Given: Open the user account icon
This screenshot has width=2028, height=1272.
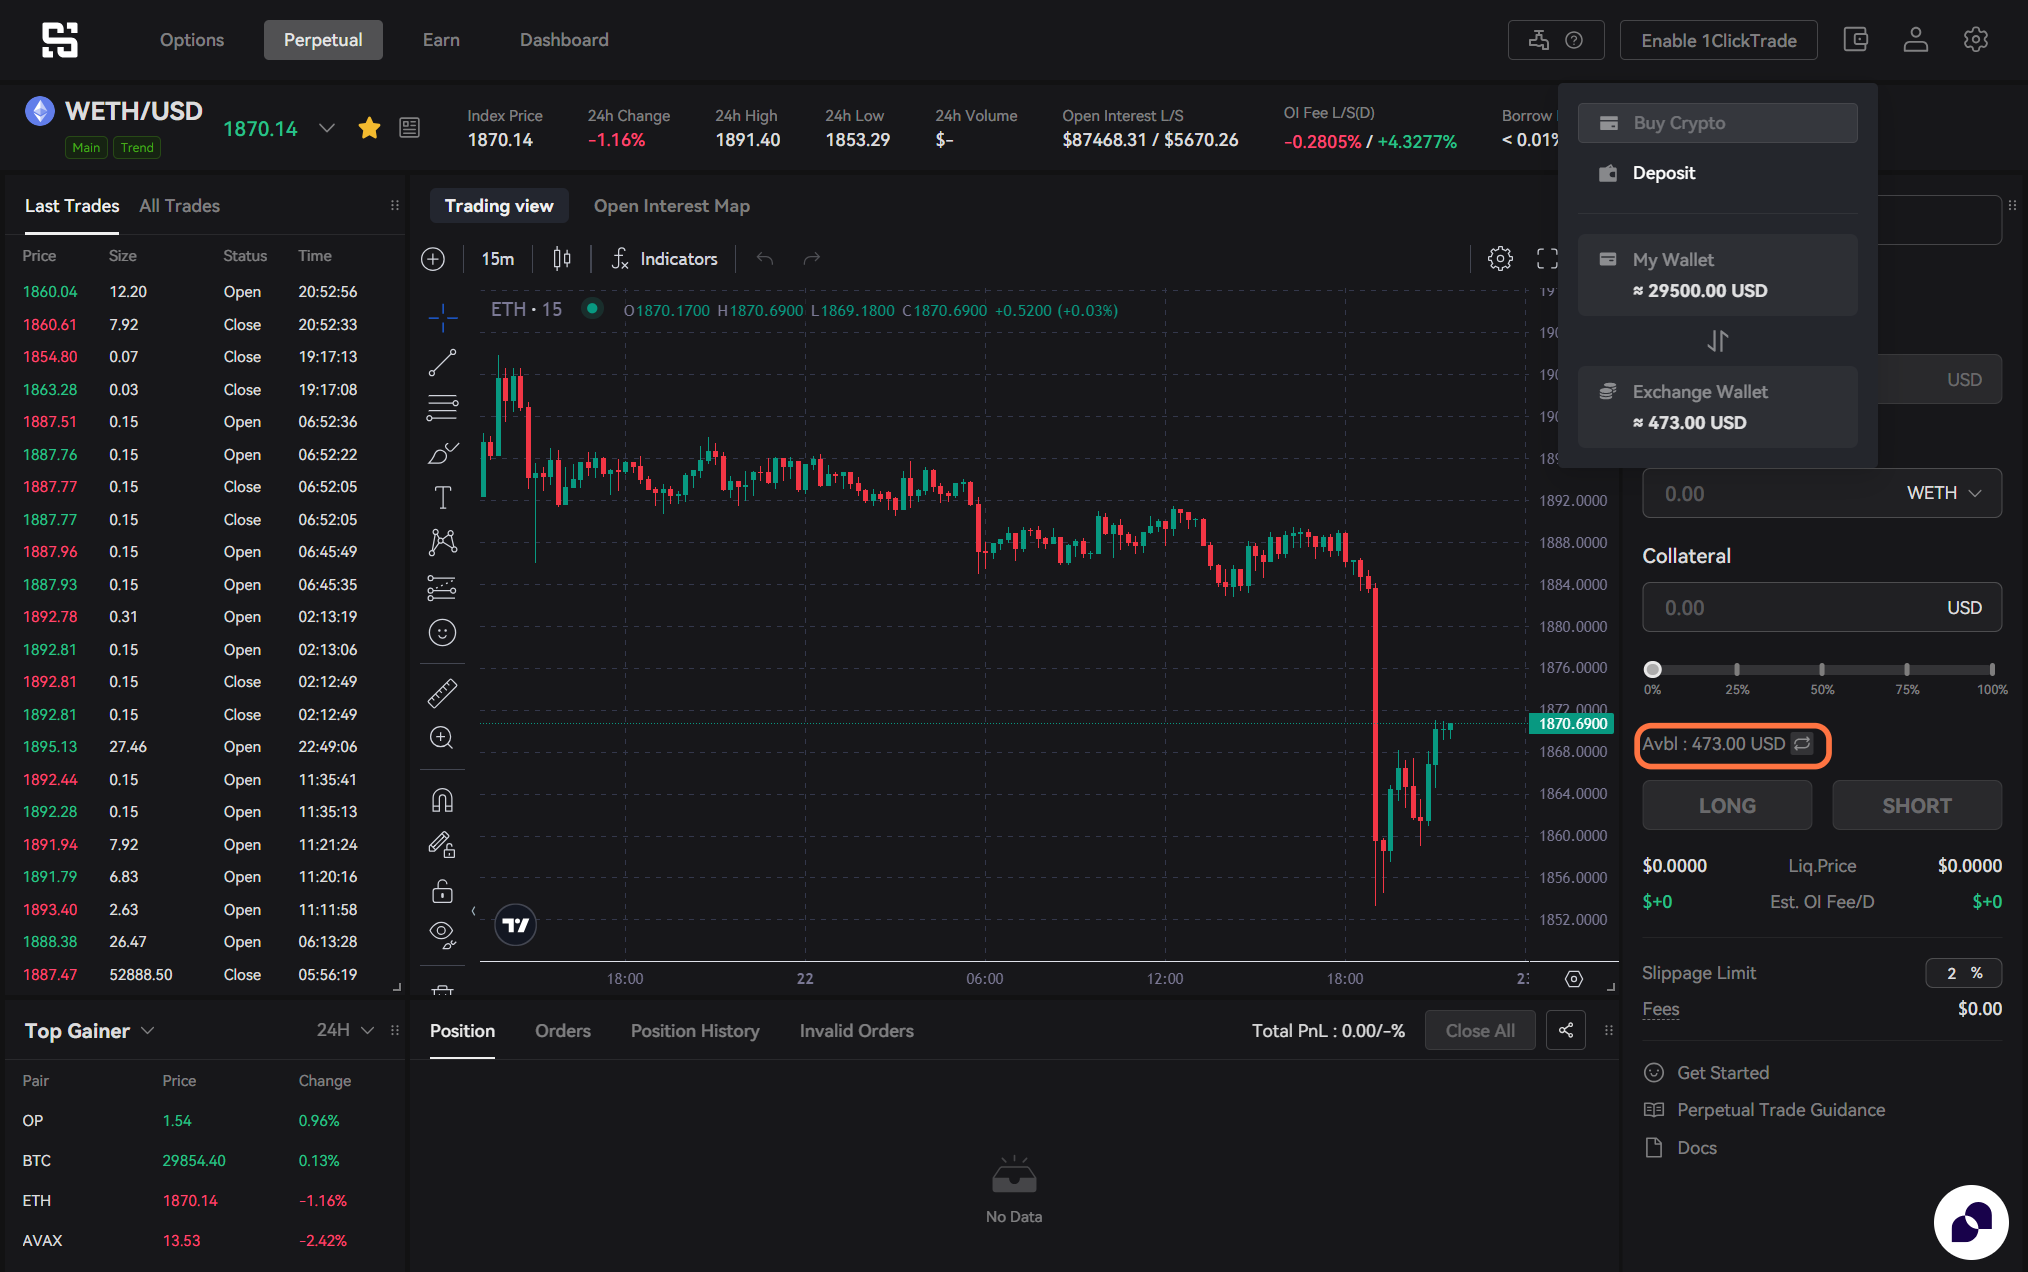Looking at the screenshot, I should (x=1916, y=40).
